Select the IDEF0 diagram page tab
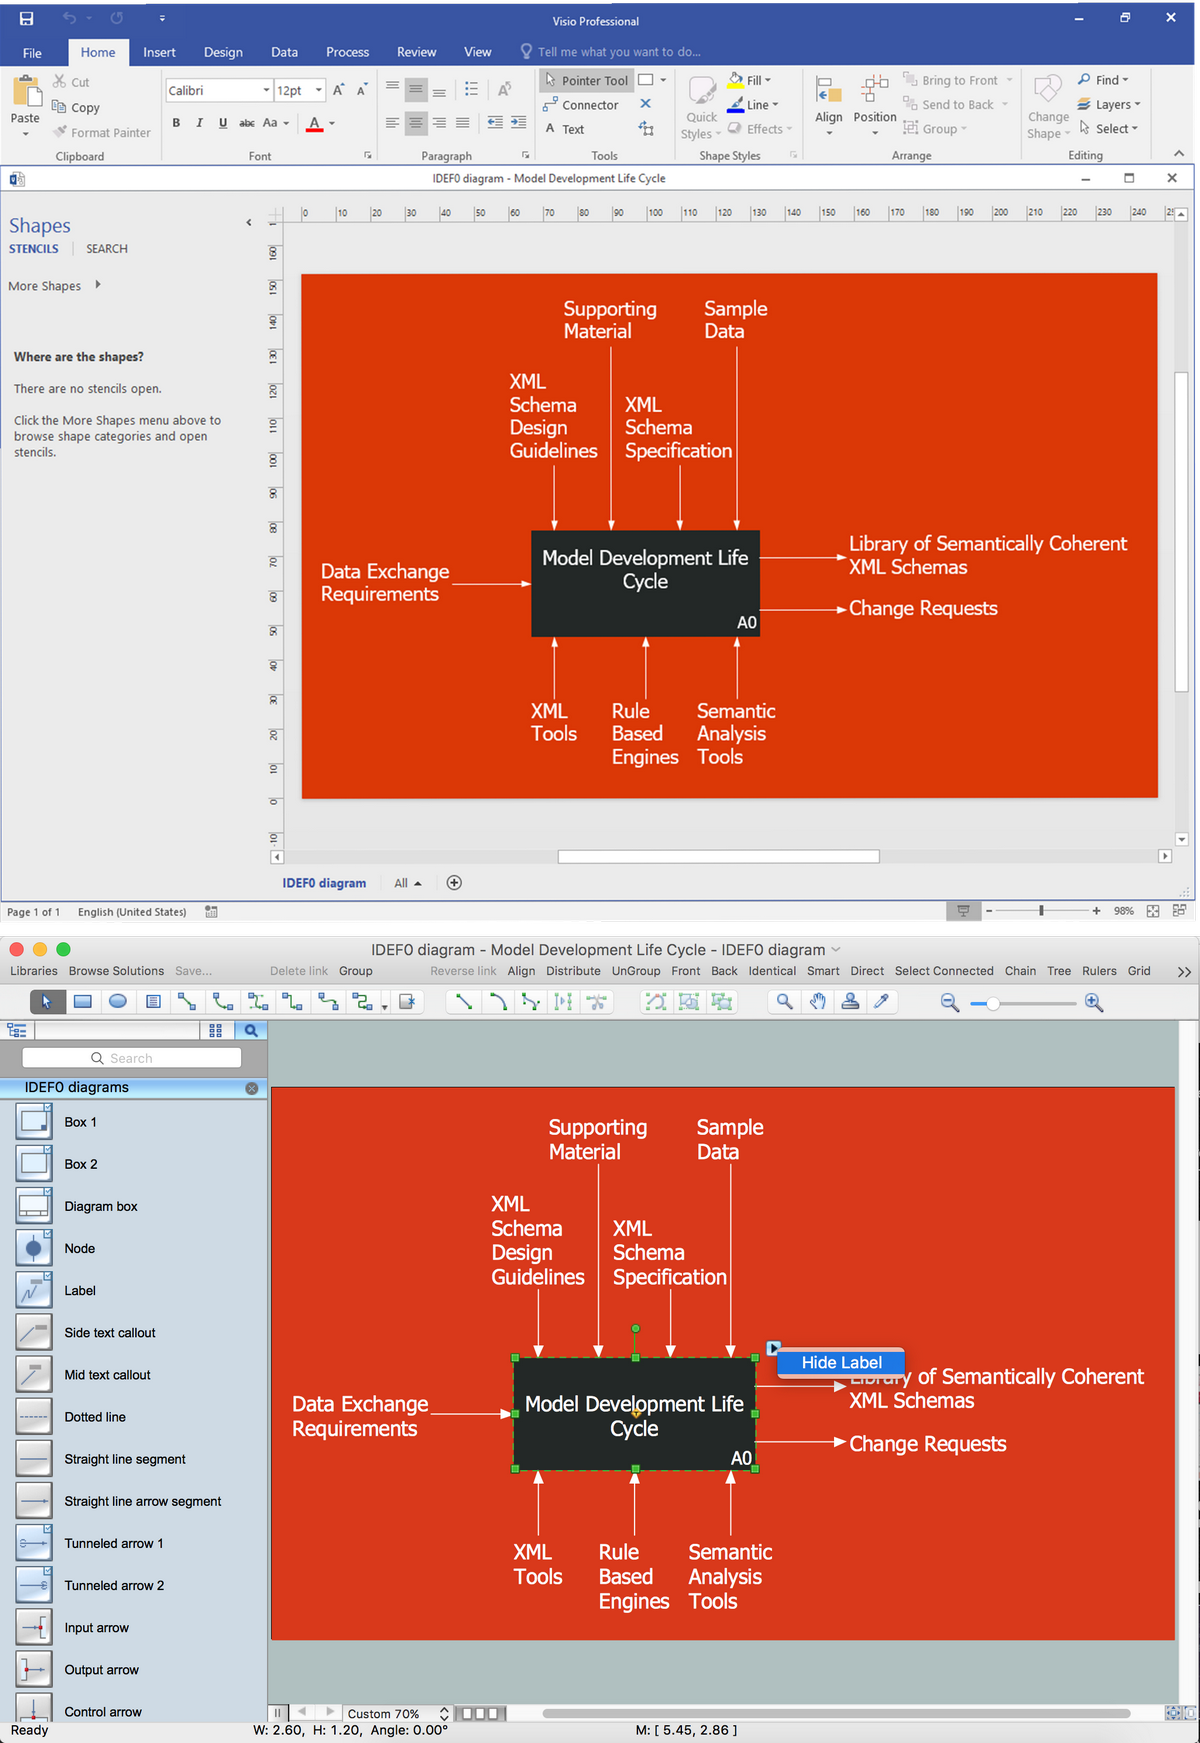 (x=324, y=883)
